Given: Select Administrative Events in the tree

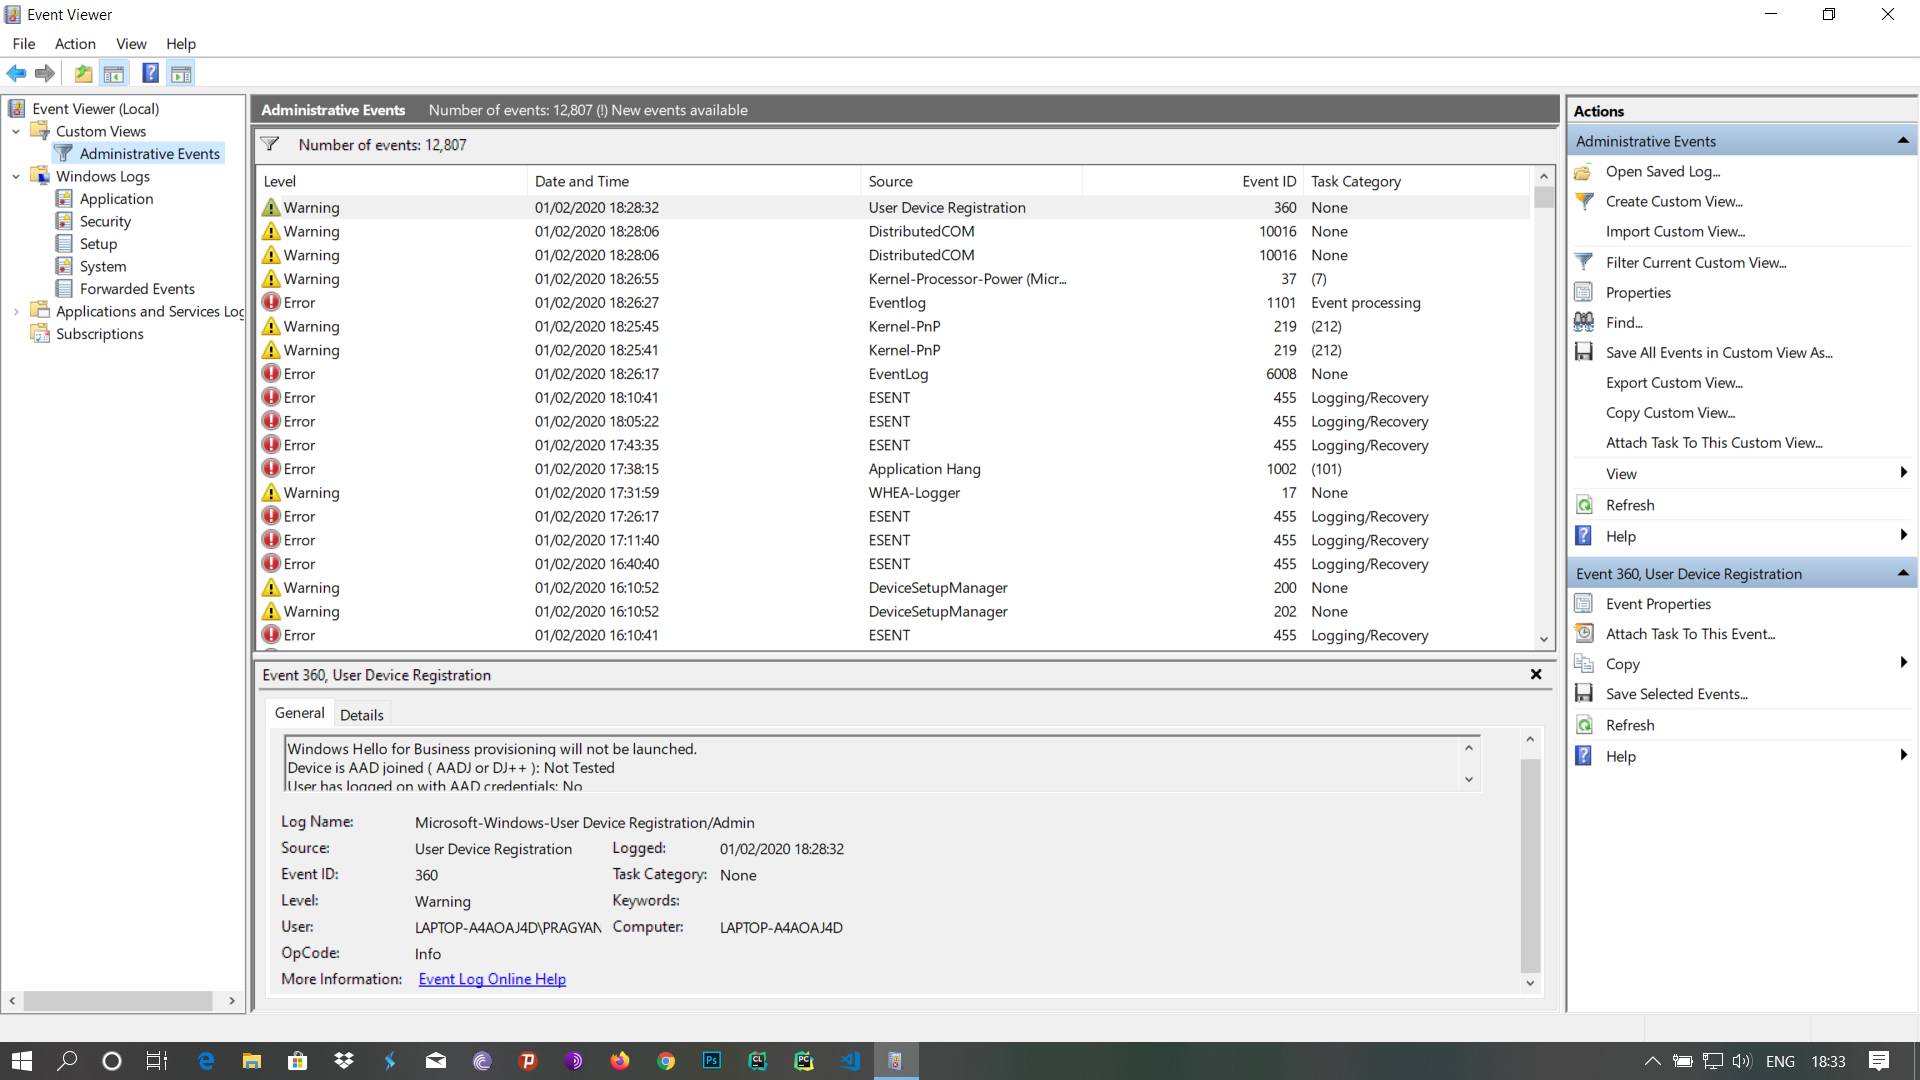Looking at the screenshot, I should point(149,153).
